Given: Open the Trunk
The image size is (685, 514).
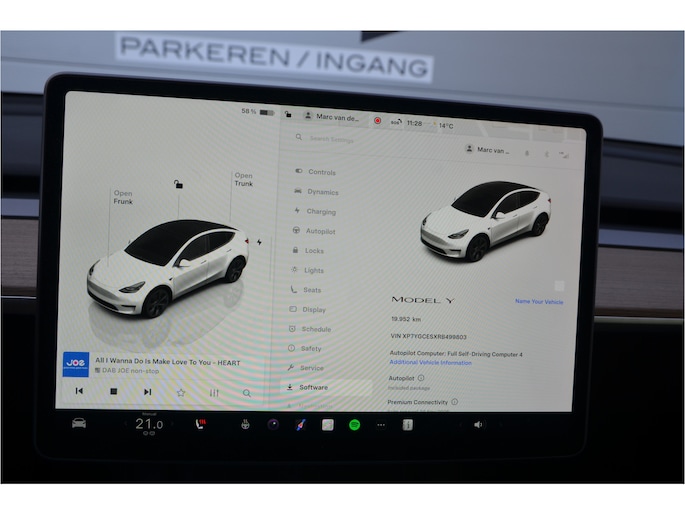Looking at the screenshot, I should (243, 180).
